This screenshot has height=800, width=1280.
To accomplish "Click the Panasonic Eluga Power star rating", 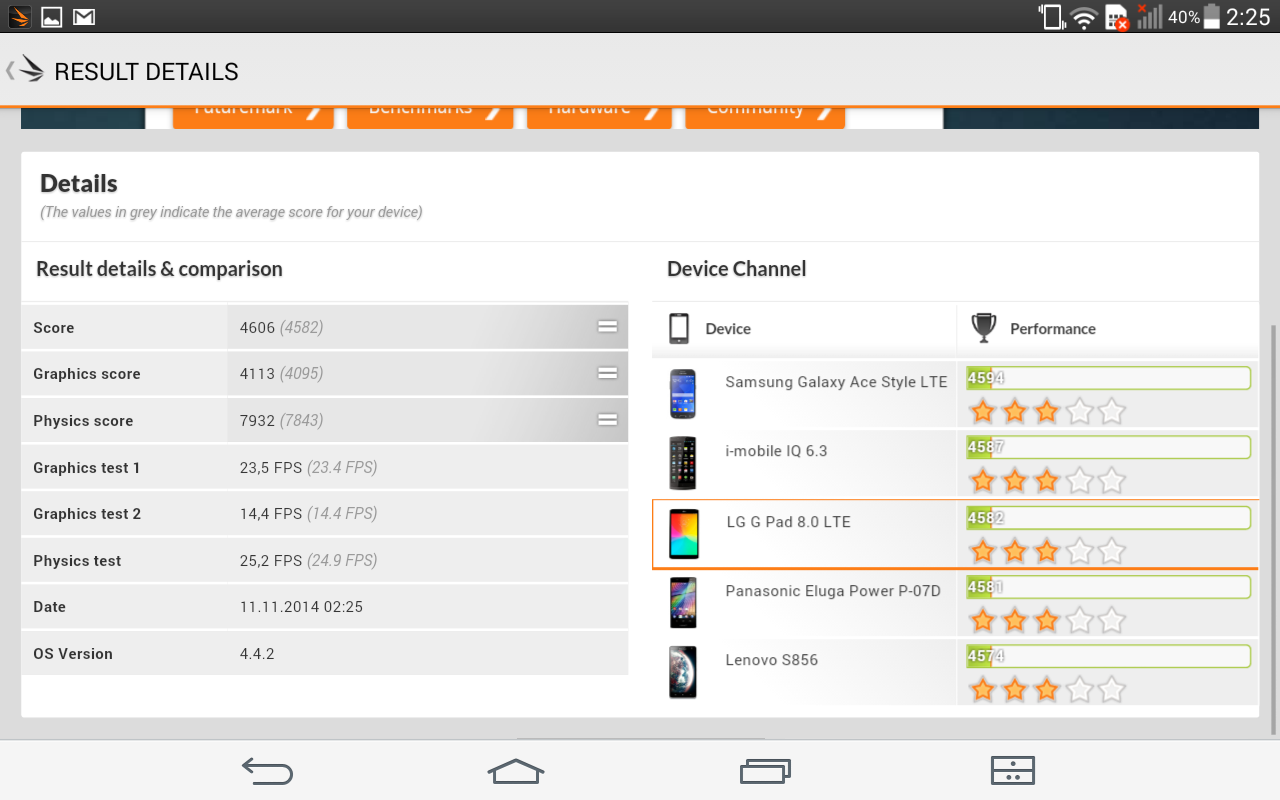I will (x=1047, y=621).
